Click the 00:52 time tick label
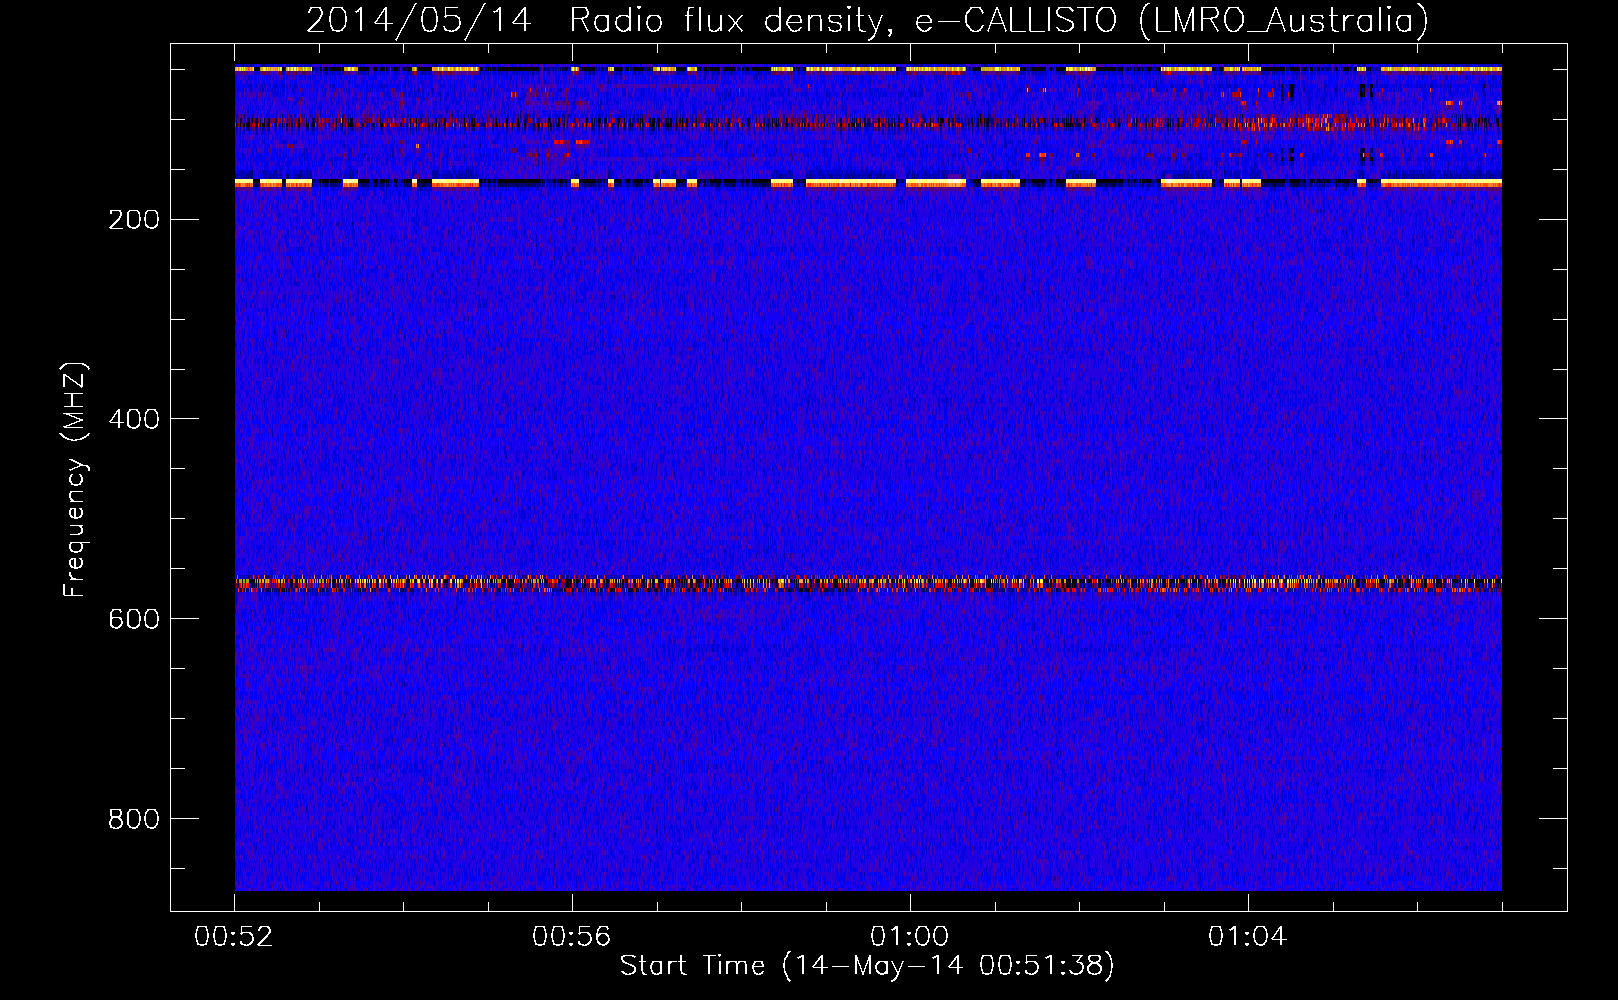The width and height of the screenshot is (1618, 1000). coord(234,937)
